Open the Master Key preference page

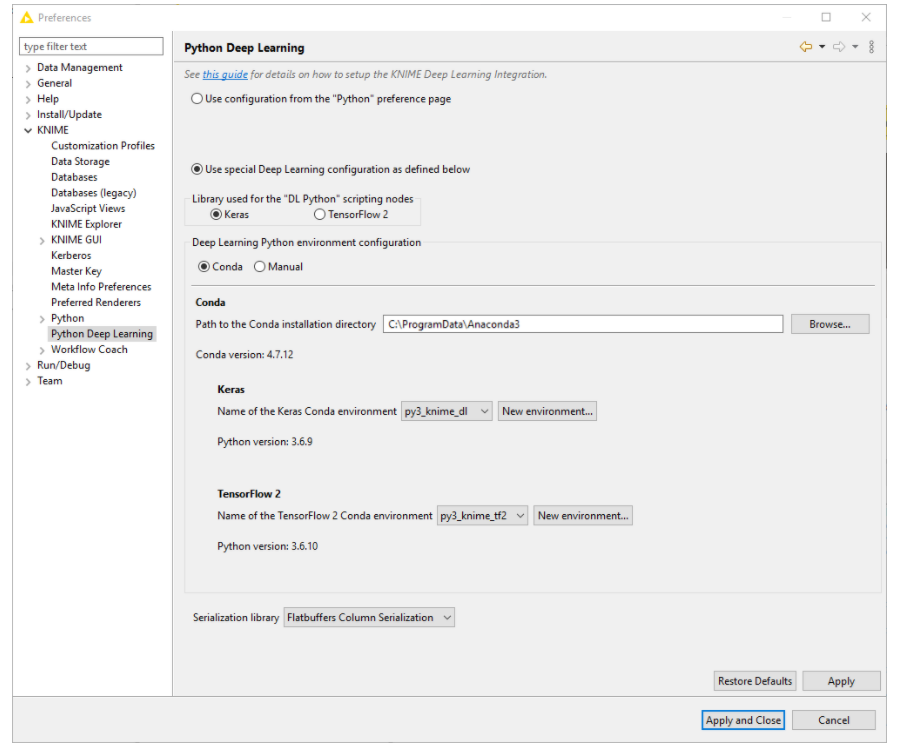pos(76,271)
